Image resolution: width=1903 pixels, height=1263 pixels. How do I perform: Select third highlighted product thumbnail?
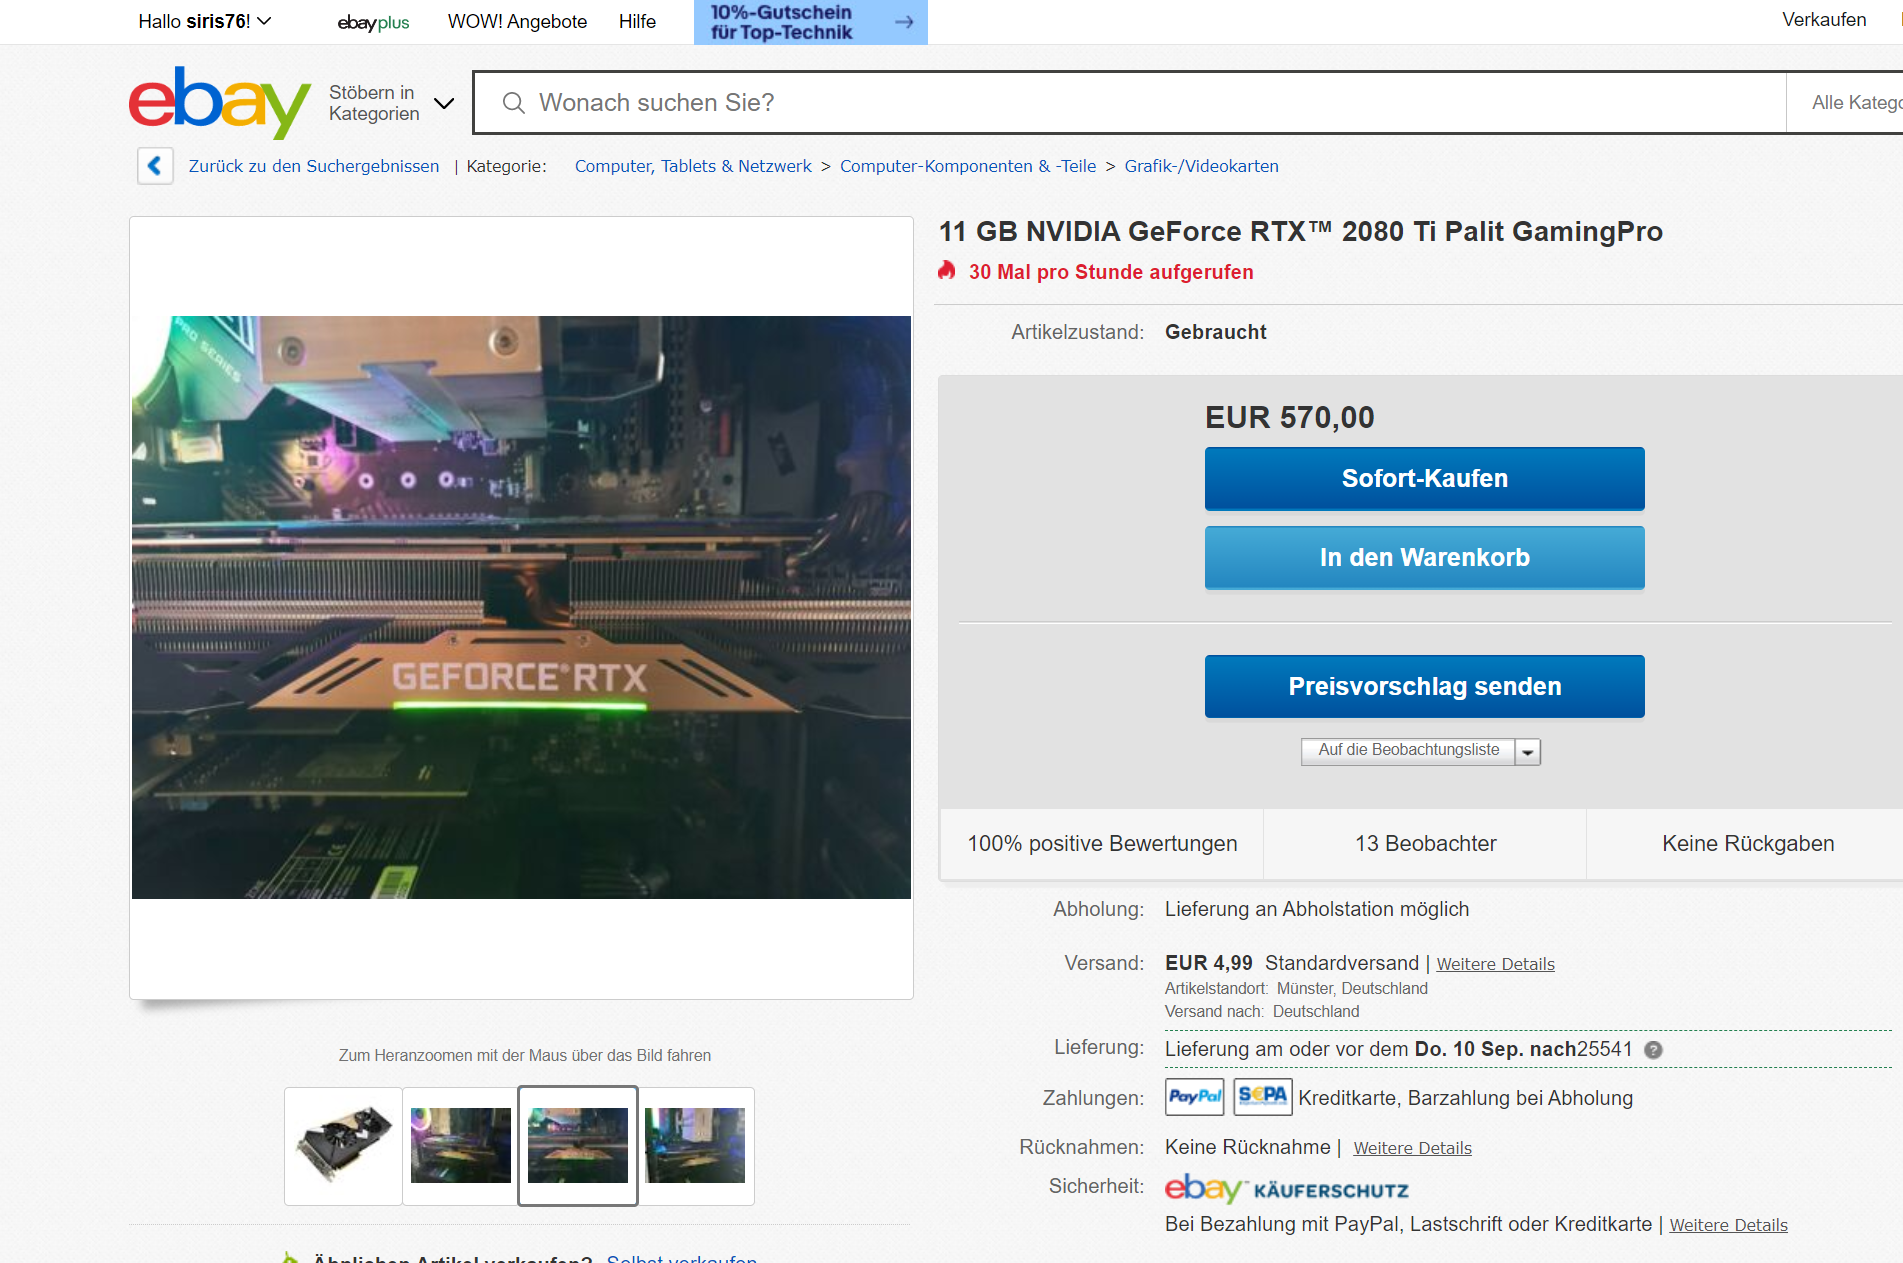[578, 1146]
